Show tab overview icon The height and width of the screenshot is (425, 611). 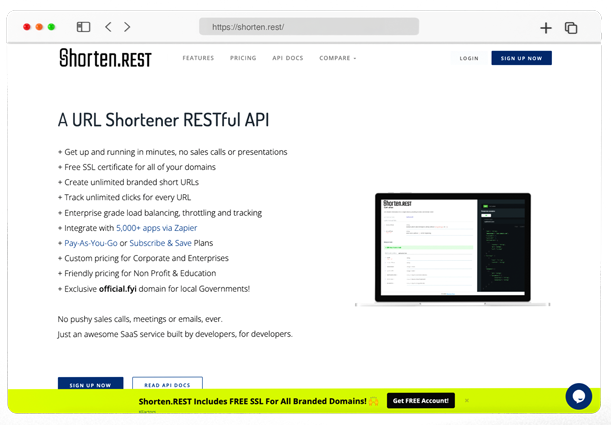coord(571,28)
